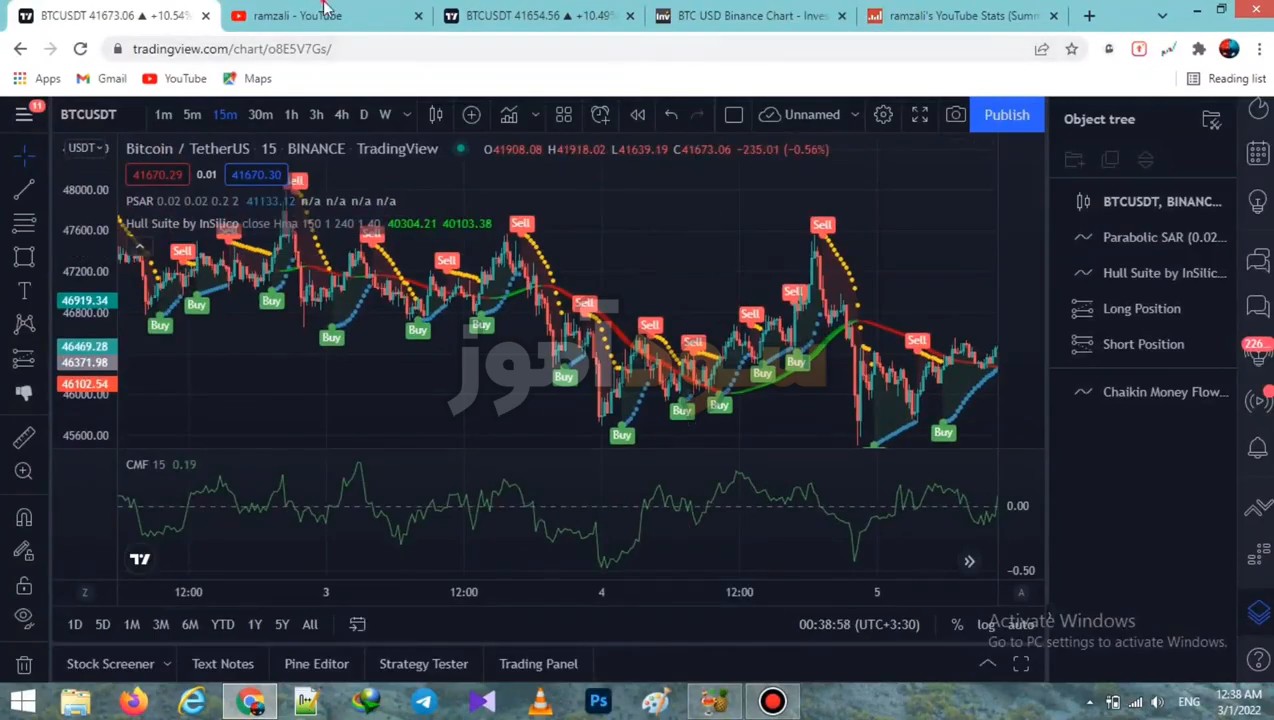Set date range to YTD

point(222,625)
